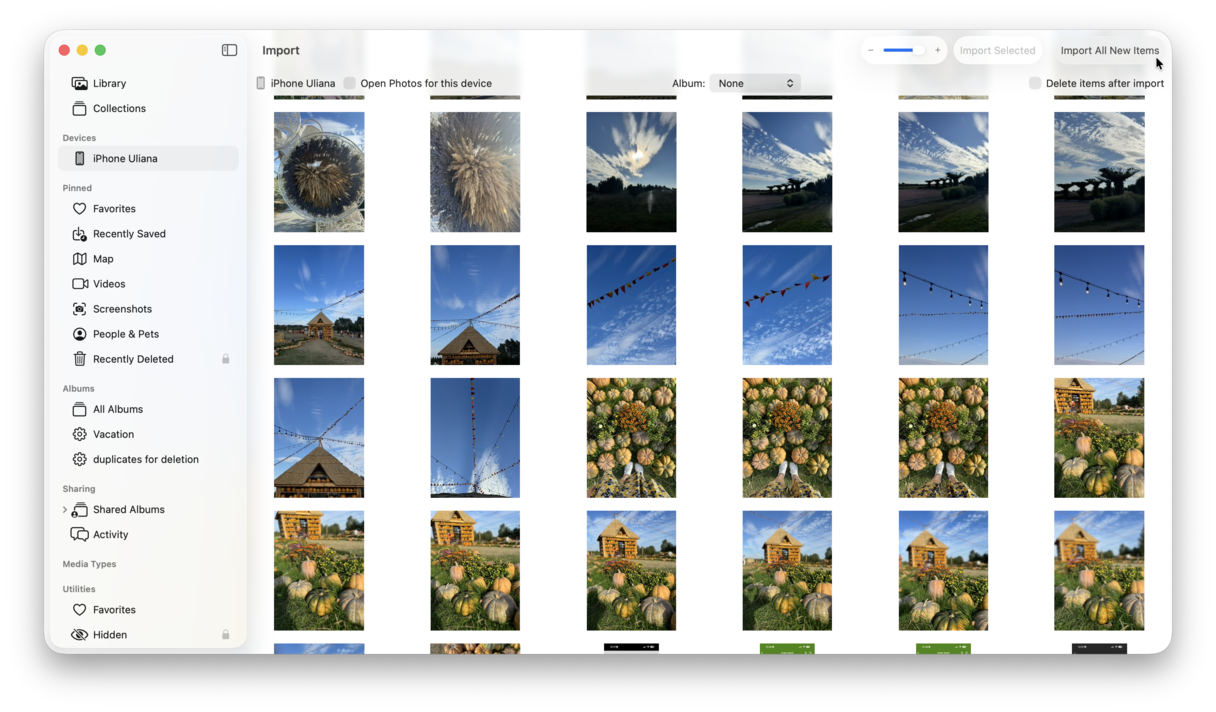Click the All Albums icon
Image resolution: width=1216 pixels, height=712 pixels.
79,409
